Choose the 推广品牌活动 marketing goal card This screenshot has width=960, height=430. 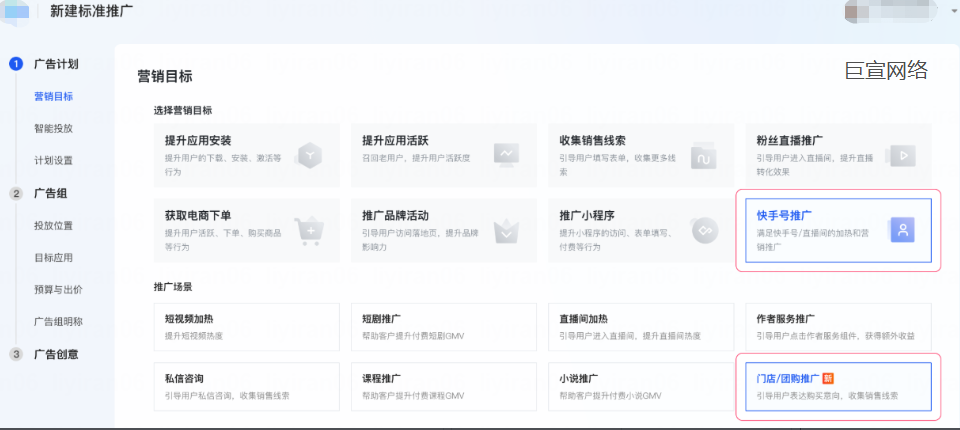[444, 231]
